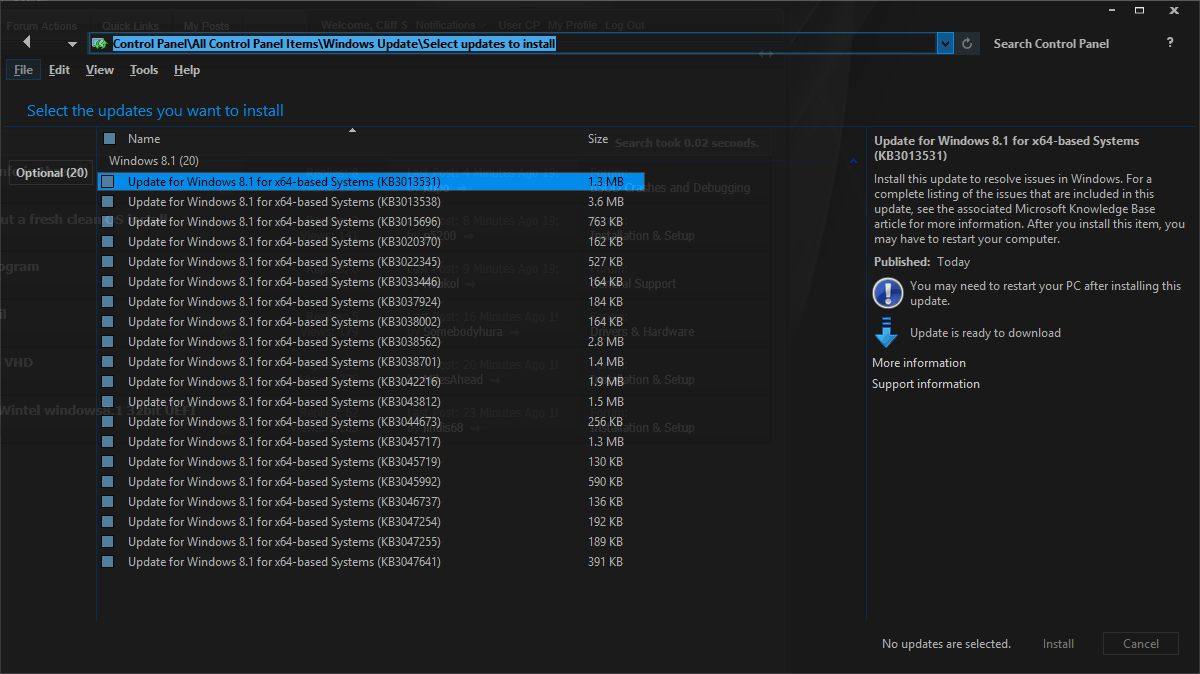Click the sort arrow above Name column
The image size is (1200, 674).
pyautogui.click(x=352, y=130)
